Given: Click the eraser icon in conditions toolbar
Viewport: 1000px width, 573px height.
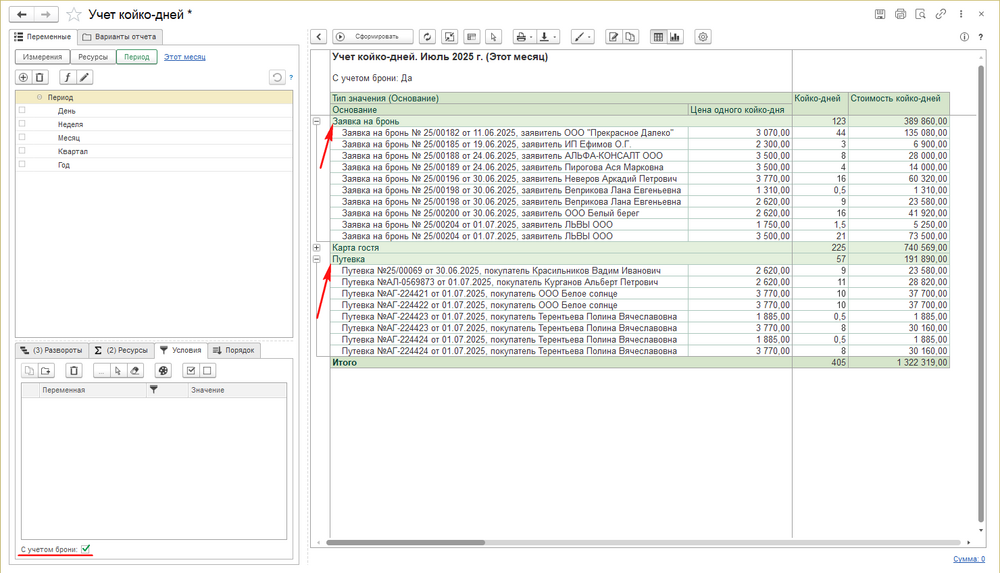Looking at the screenshot, I should pos(135,371).
